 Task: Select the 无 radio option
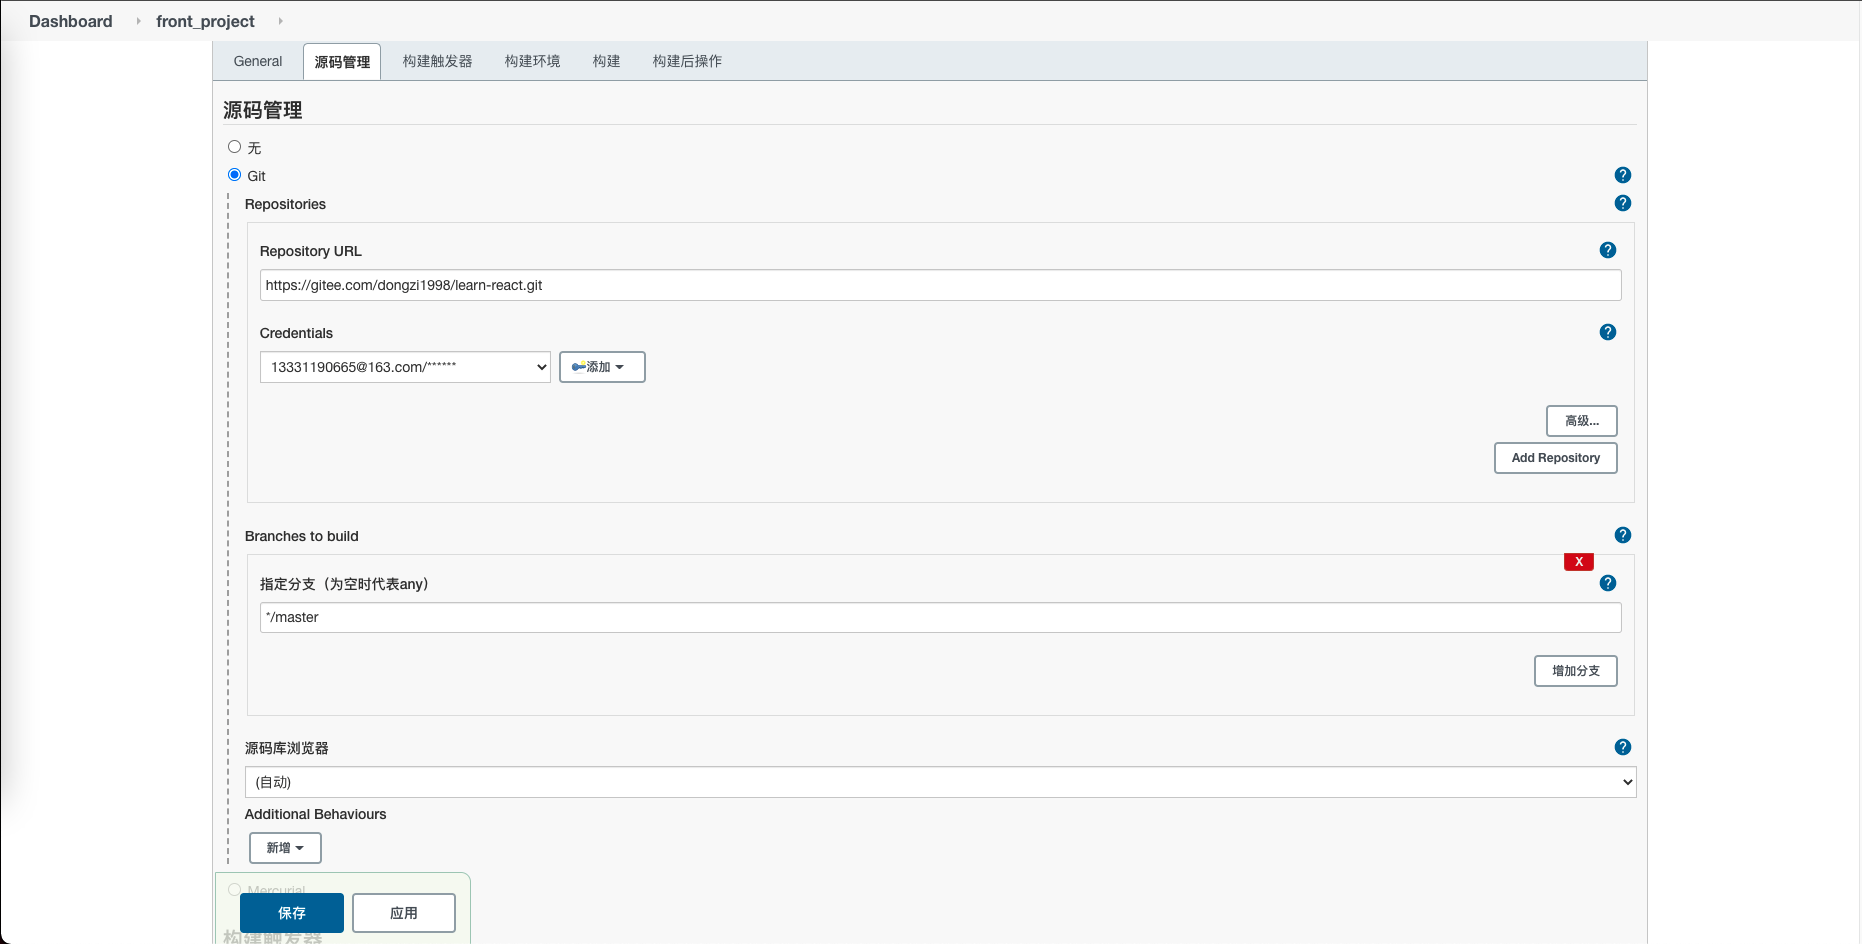[x=235, y=147]
